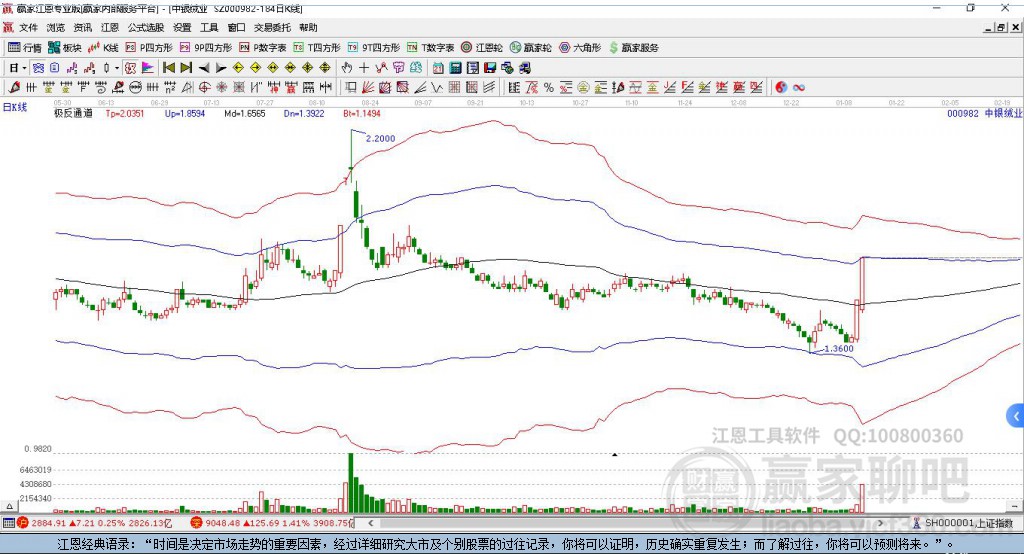The width and height of the screenshot is (1024, 554).
Task: Open the T四方形 tool
Action: [317, 48]
